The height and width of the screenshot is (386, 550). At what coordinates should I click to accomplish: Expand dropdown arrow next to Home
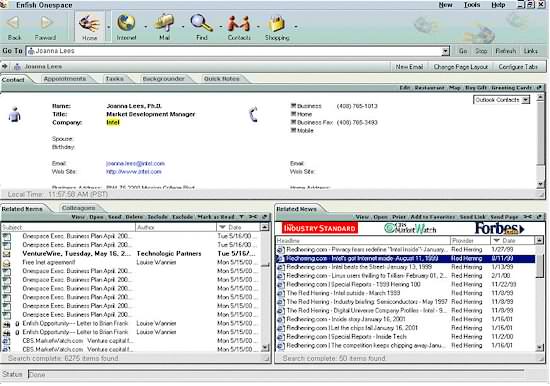(108, 27)
